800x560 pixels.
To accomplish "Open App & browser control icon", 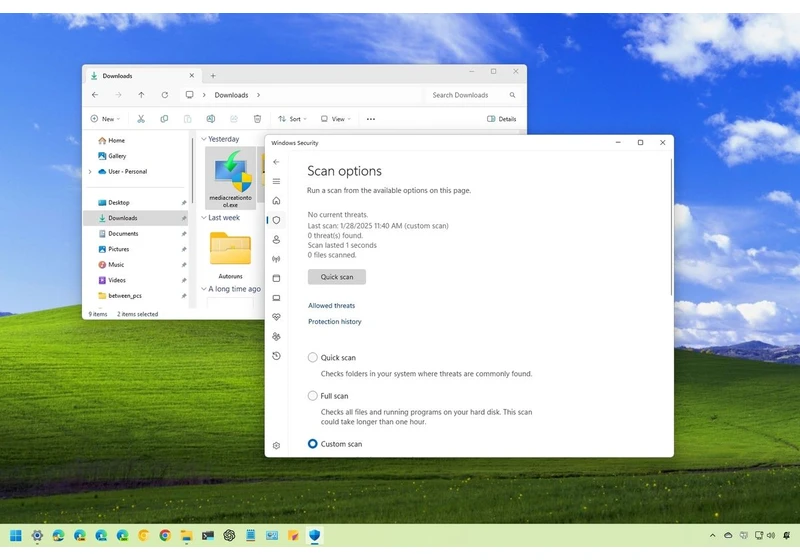I will (x=276, y=278).
